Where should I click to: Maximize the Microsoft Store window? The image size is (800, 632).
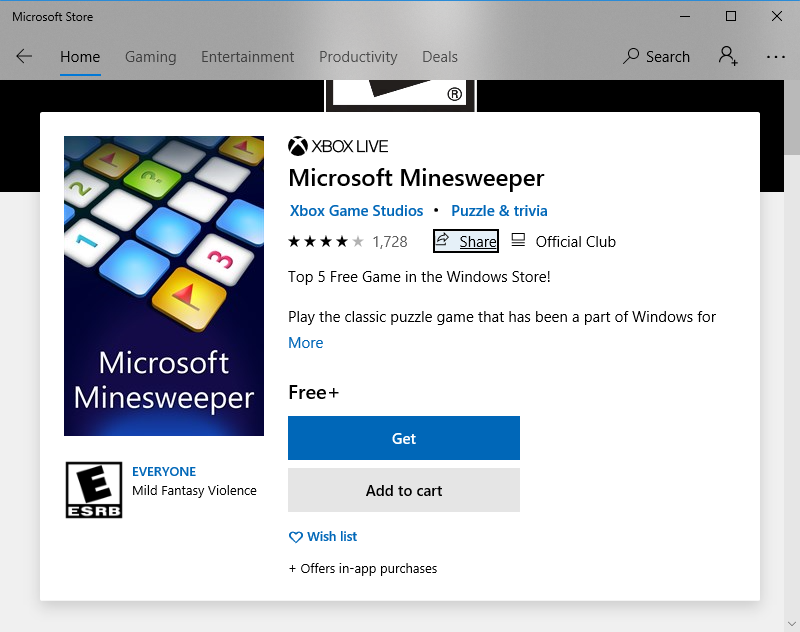(x=731, y=16)
